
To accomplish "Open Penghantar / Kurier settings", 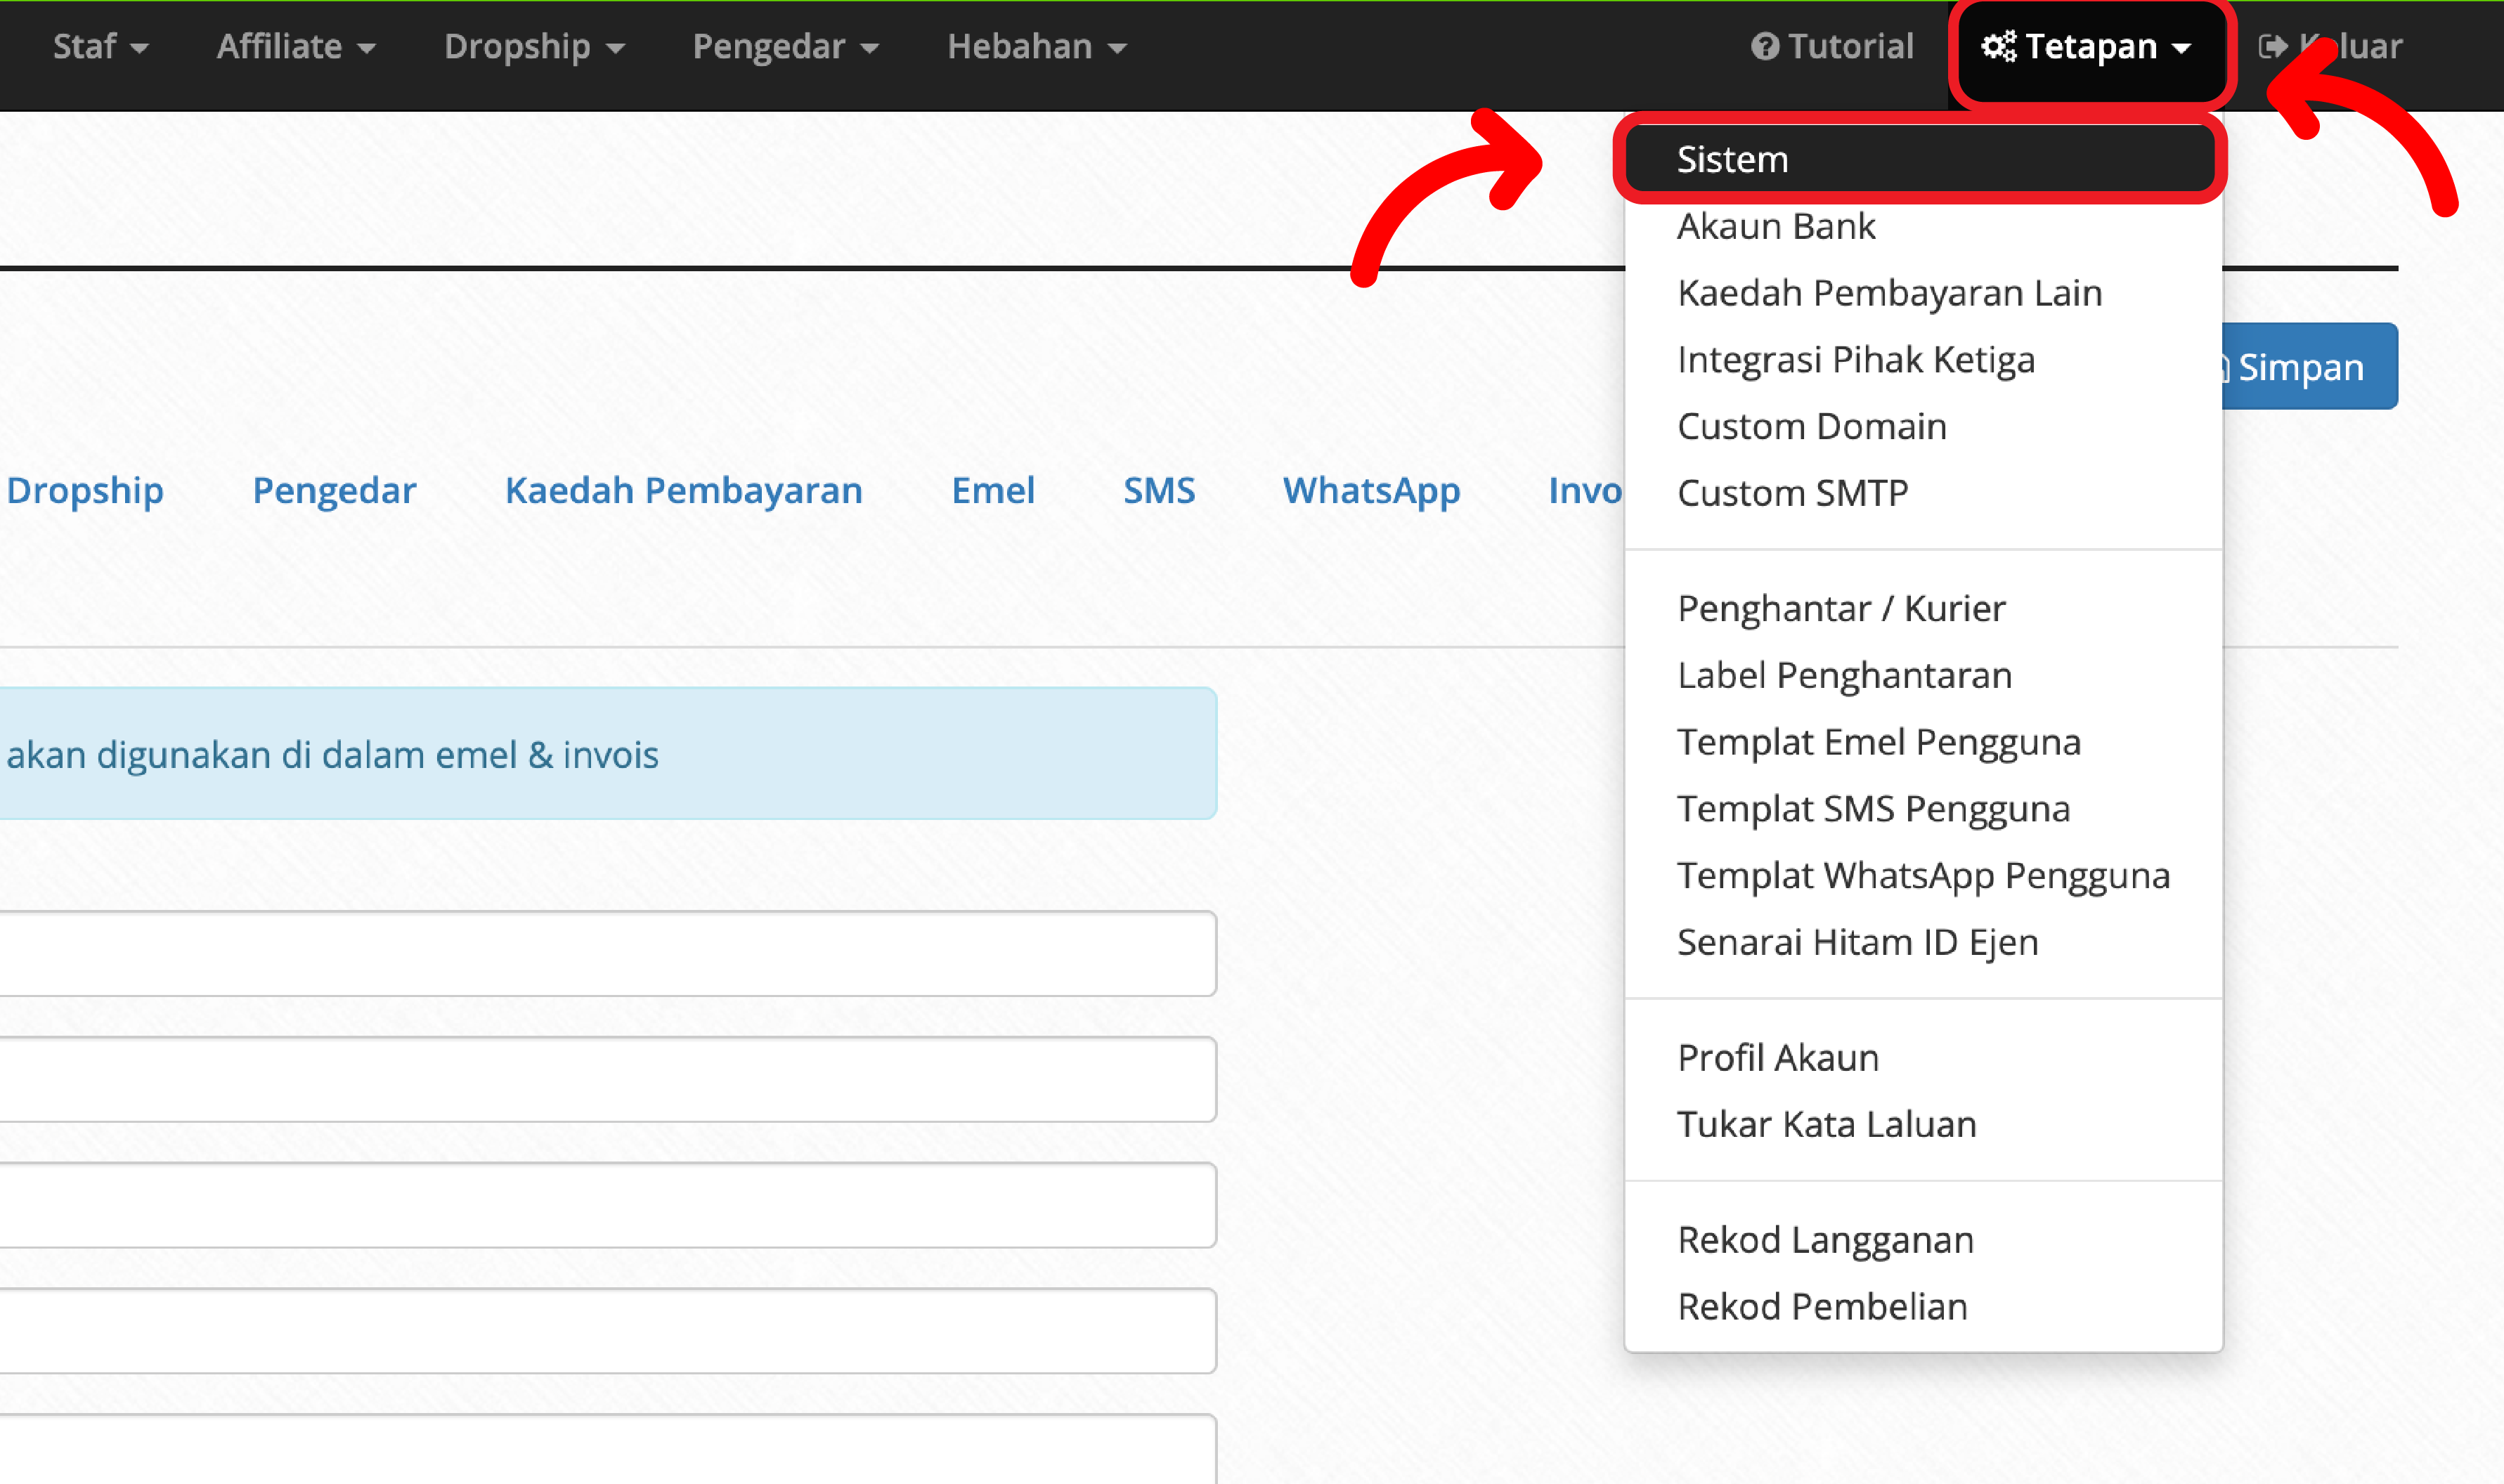I will (1841, 608).
